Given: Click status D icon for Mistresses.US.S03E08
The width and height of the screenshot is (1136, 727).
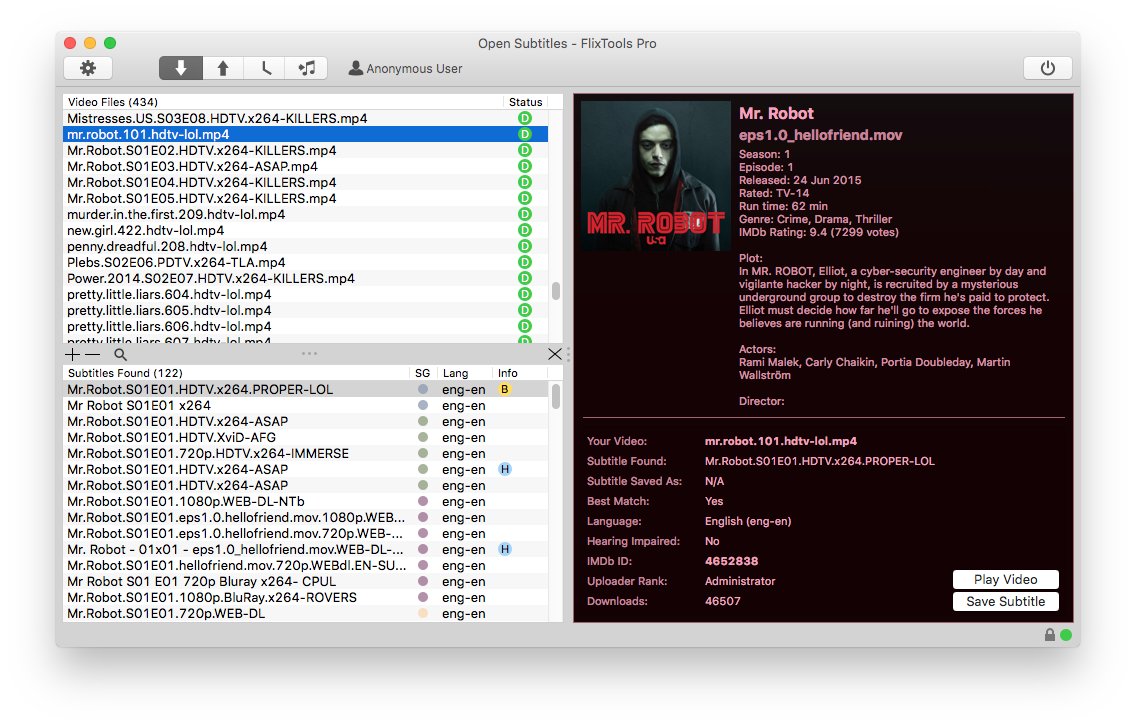Looking at the screenshot, I should (x=525, y=118).
